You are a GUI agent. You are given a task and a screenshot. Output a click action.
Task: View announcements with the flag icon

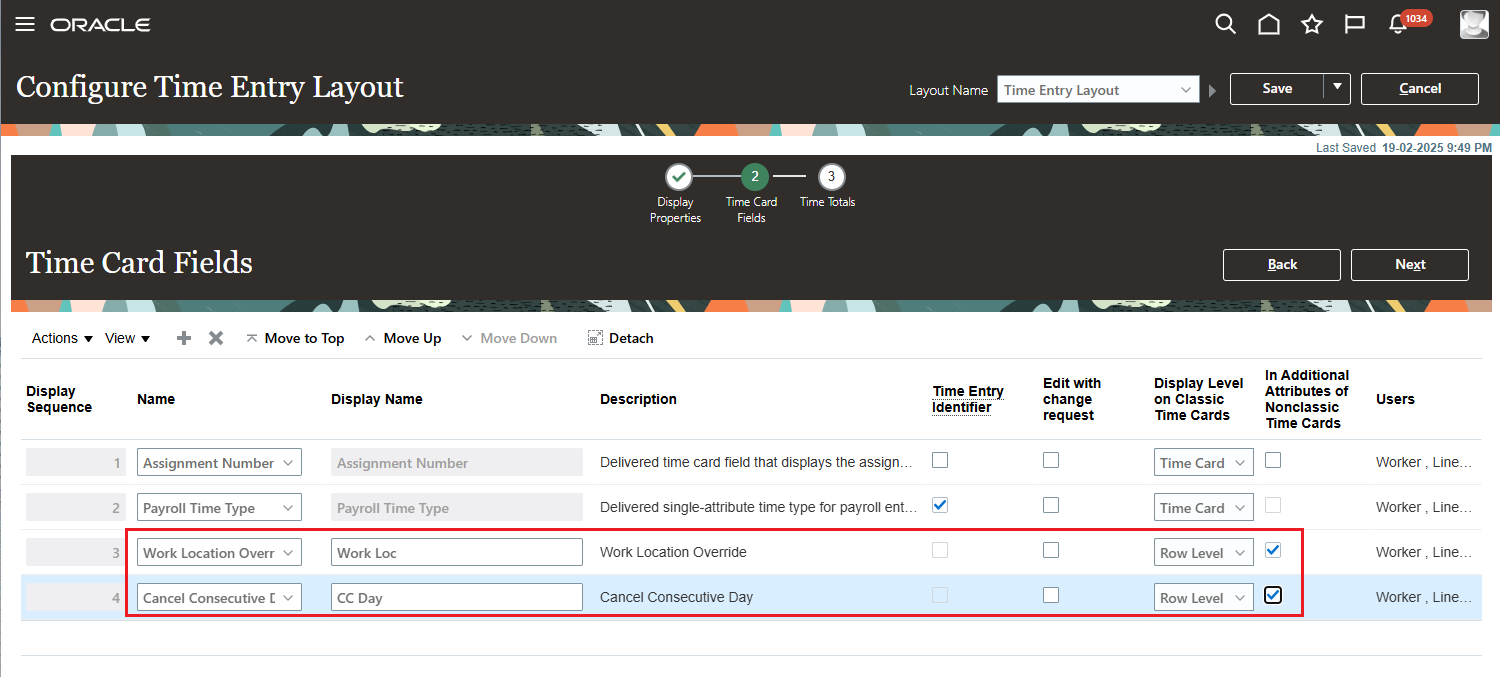(1354, 24)
